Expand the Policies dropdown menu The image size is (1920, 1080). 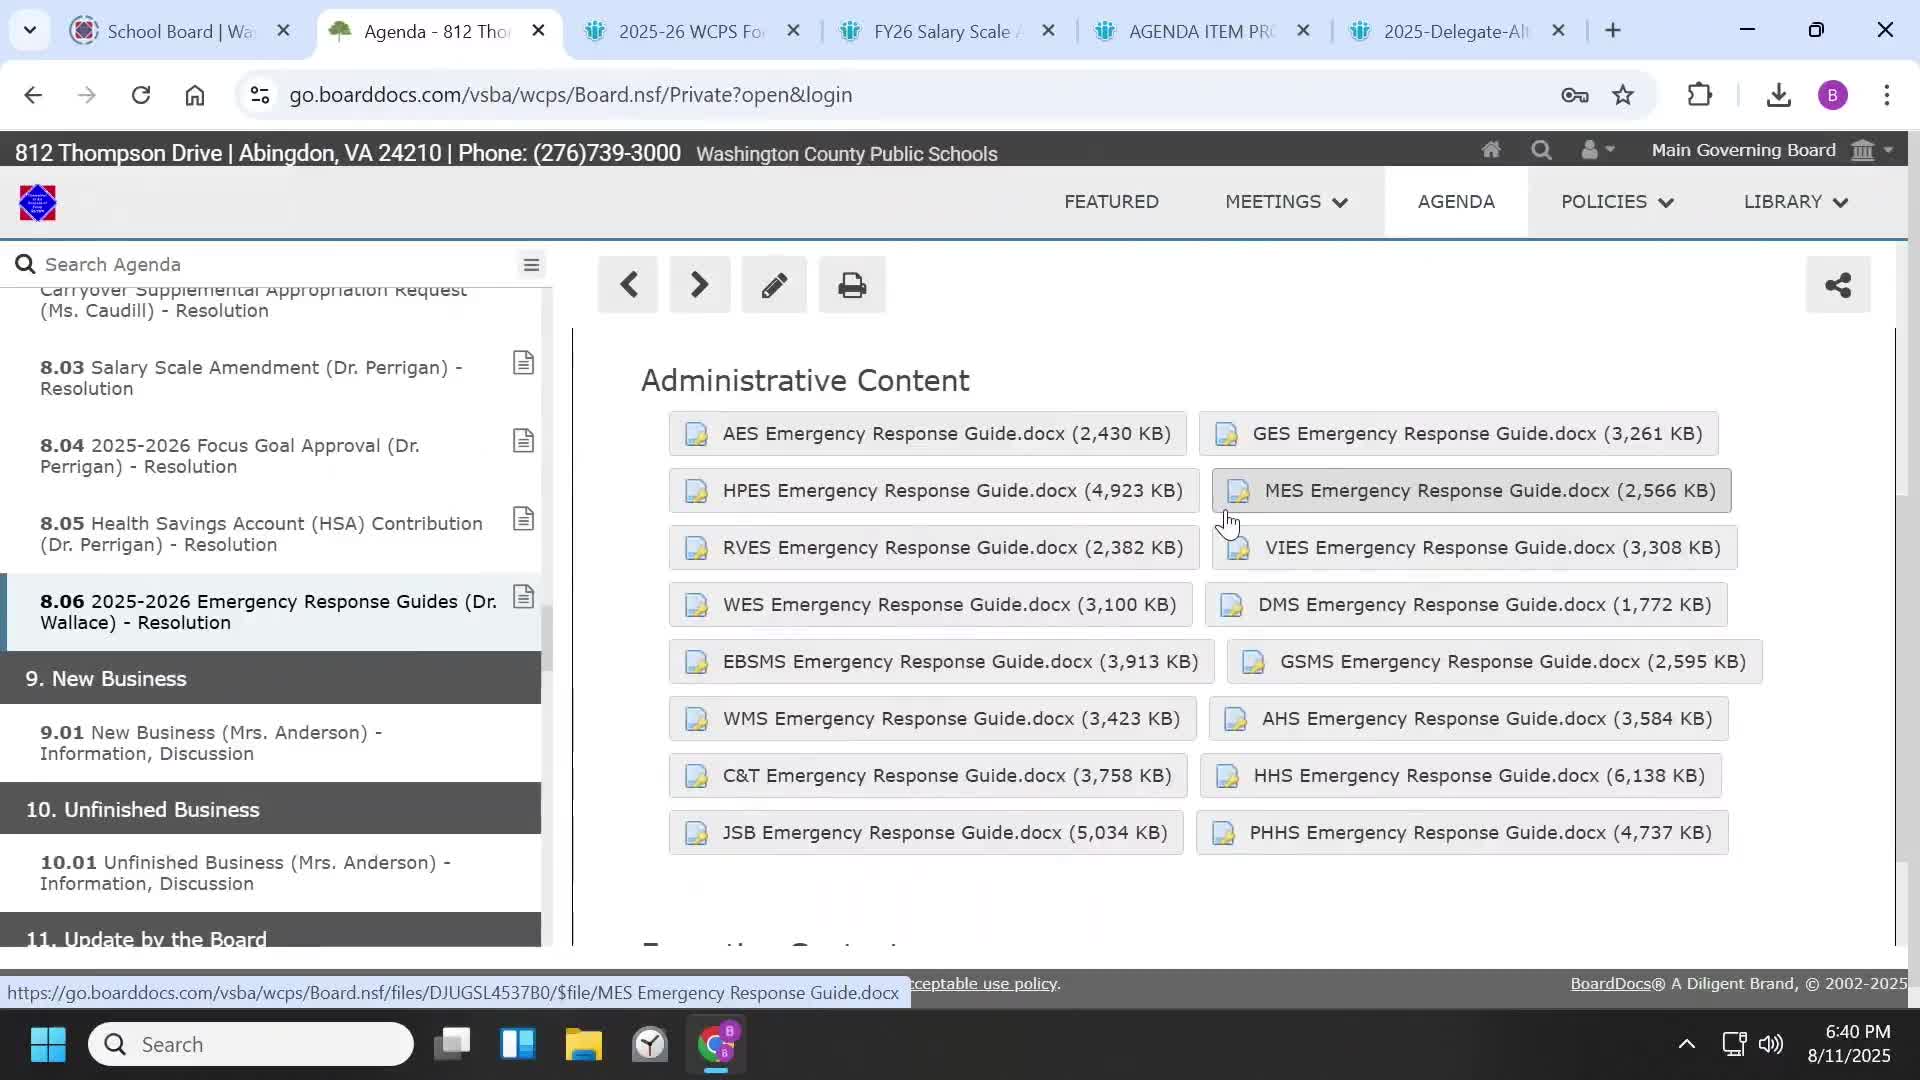1617,202
